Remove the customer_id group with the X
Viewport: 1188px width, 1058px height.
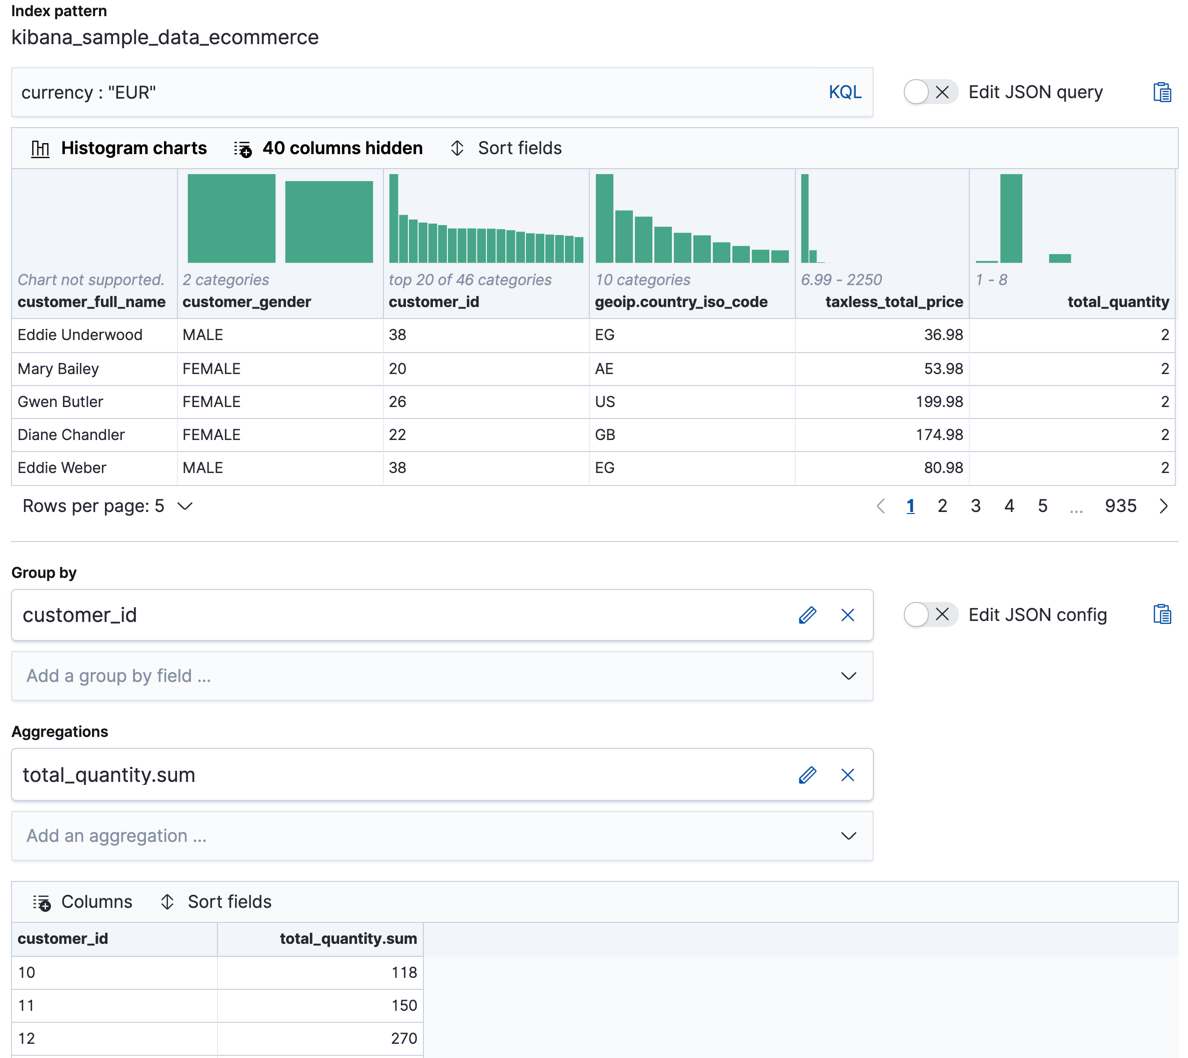pos(847,614)
